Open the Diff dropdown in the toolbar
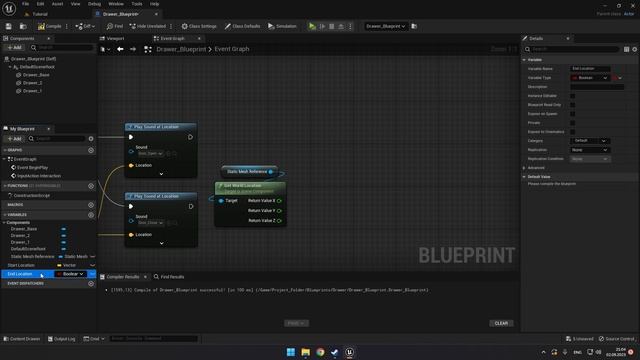The image size is (640, 360). pos(85,26)
